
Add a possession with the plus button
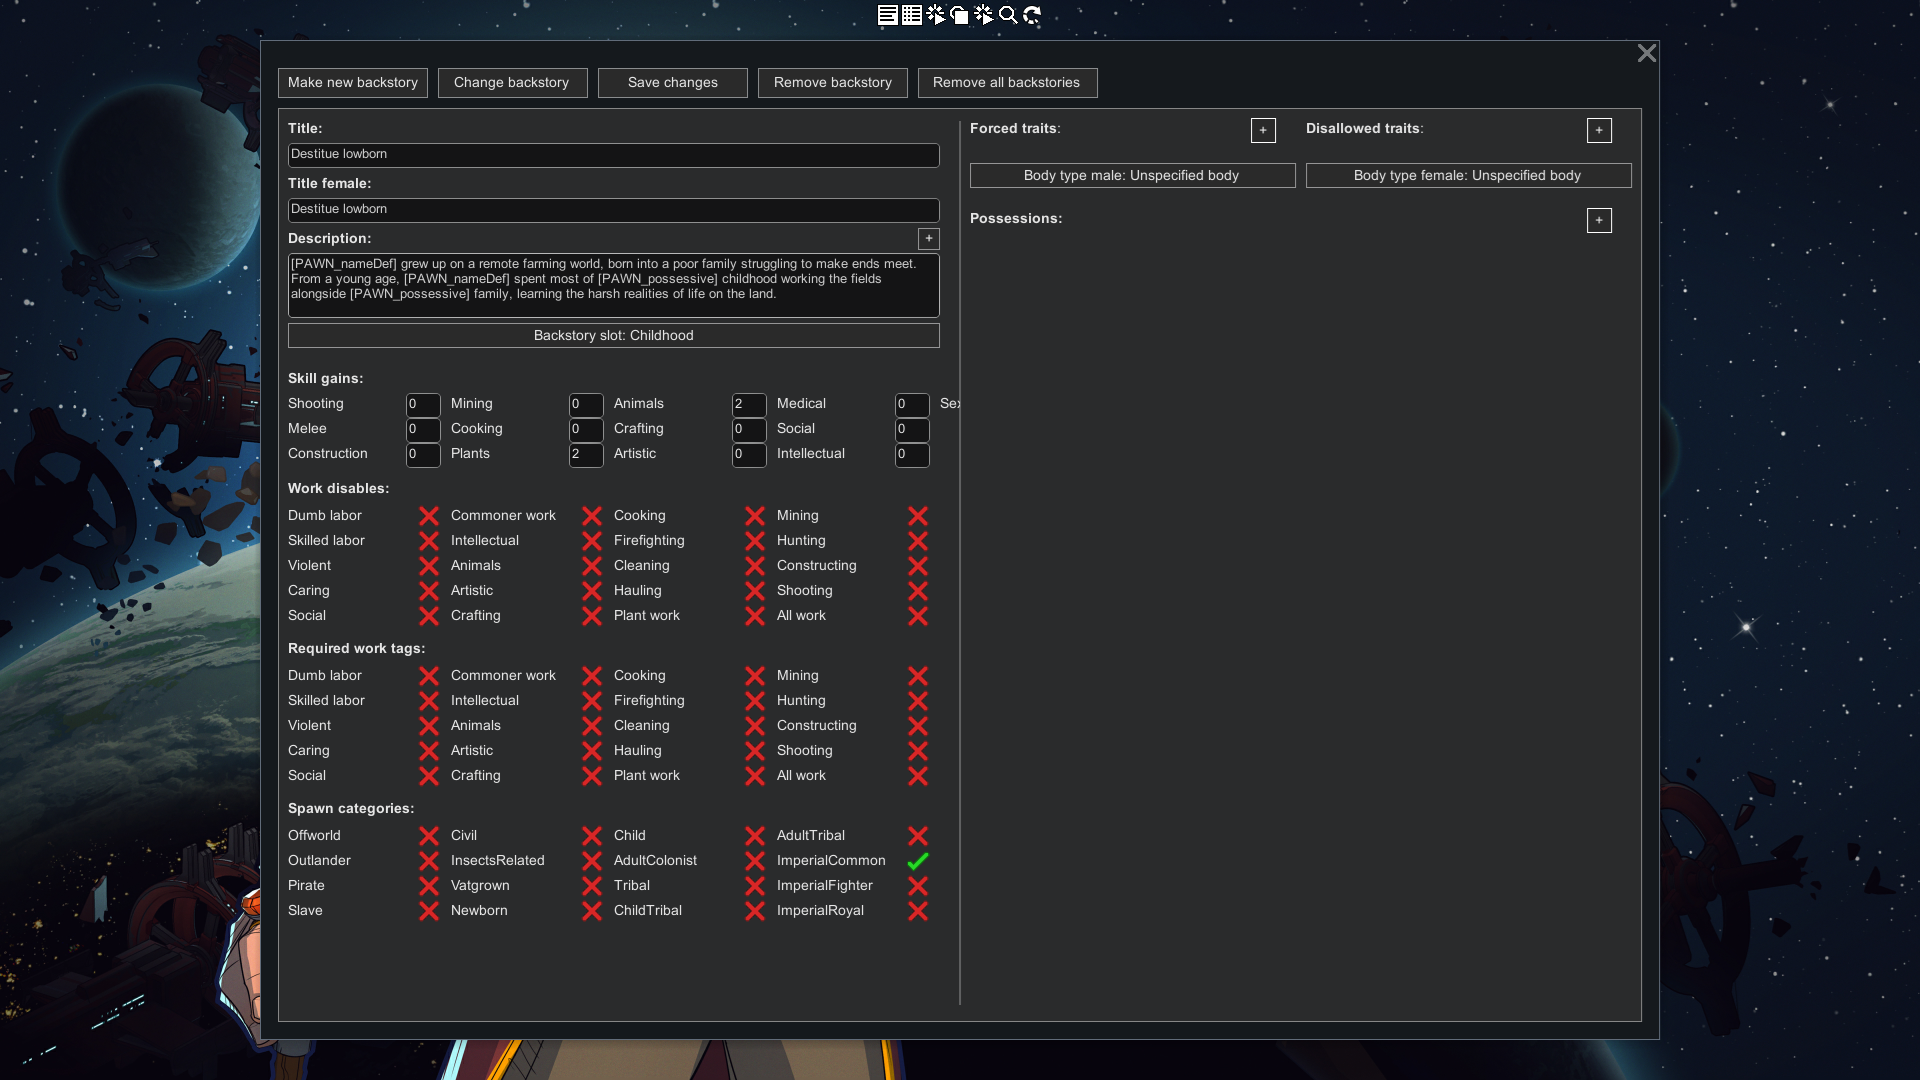tap(1599, 221)
